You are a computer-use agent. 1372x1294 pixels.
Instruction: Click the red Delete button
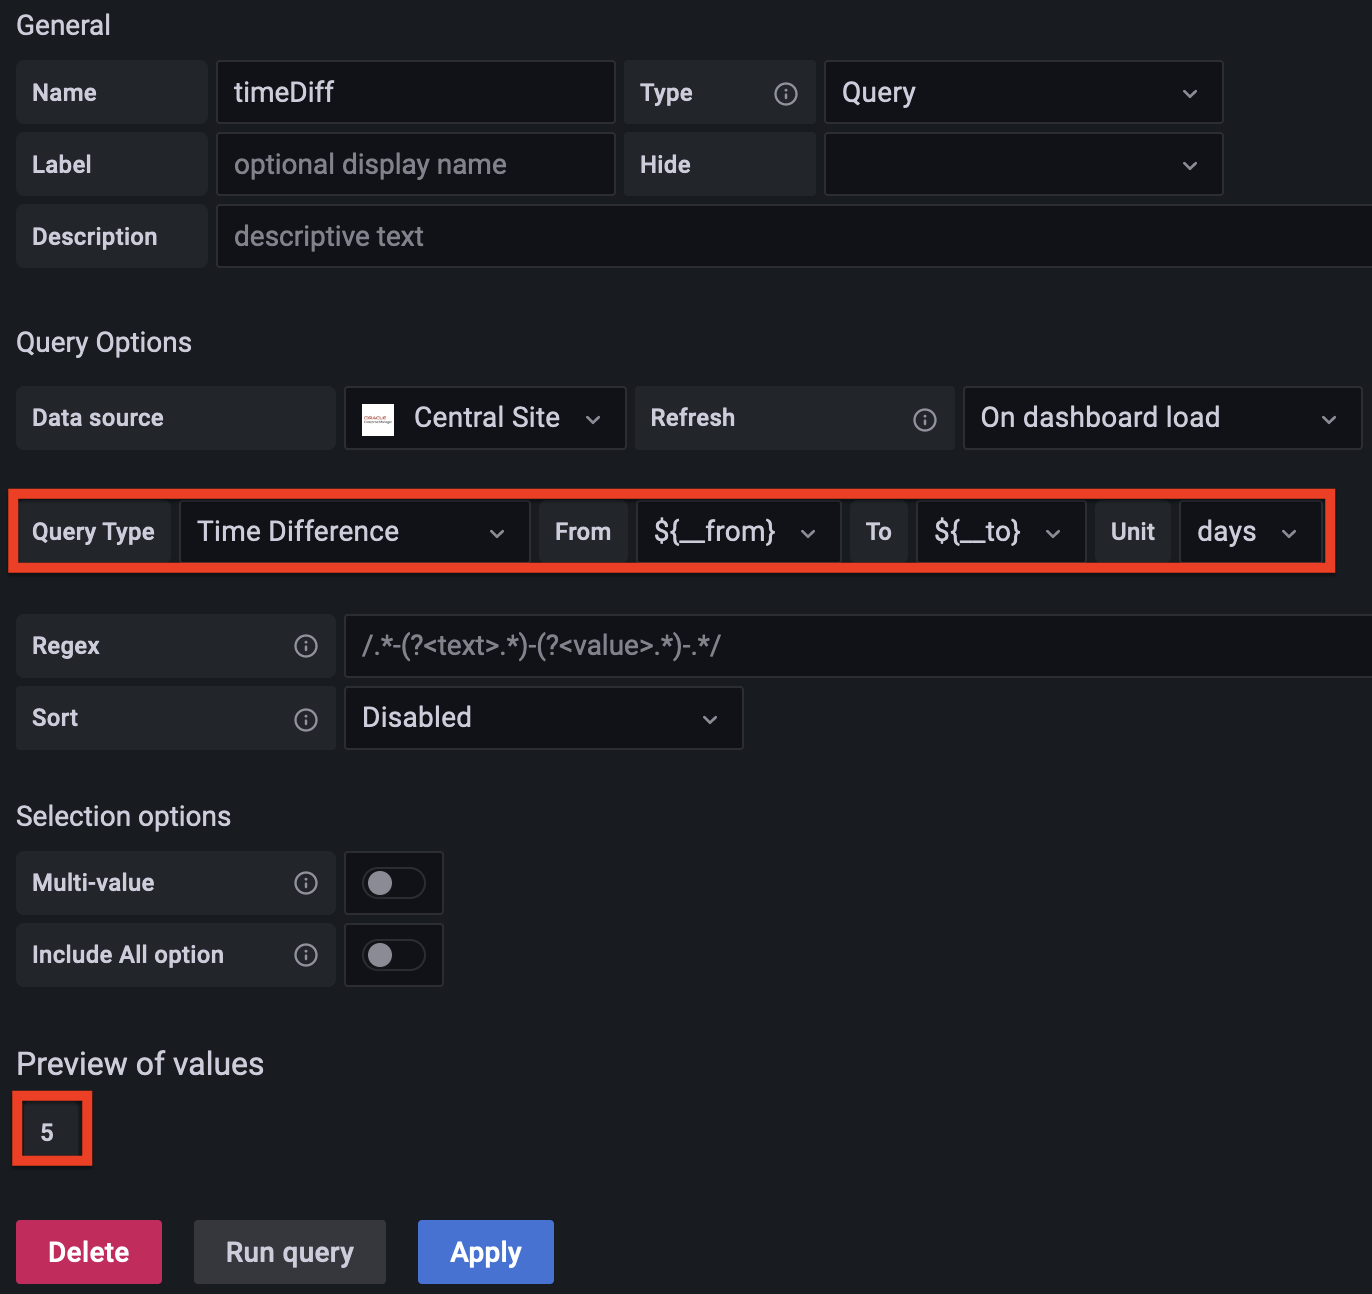coord(89,1252)
